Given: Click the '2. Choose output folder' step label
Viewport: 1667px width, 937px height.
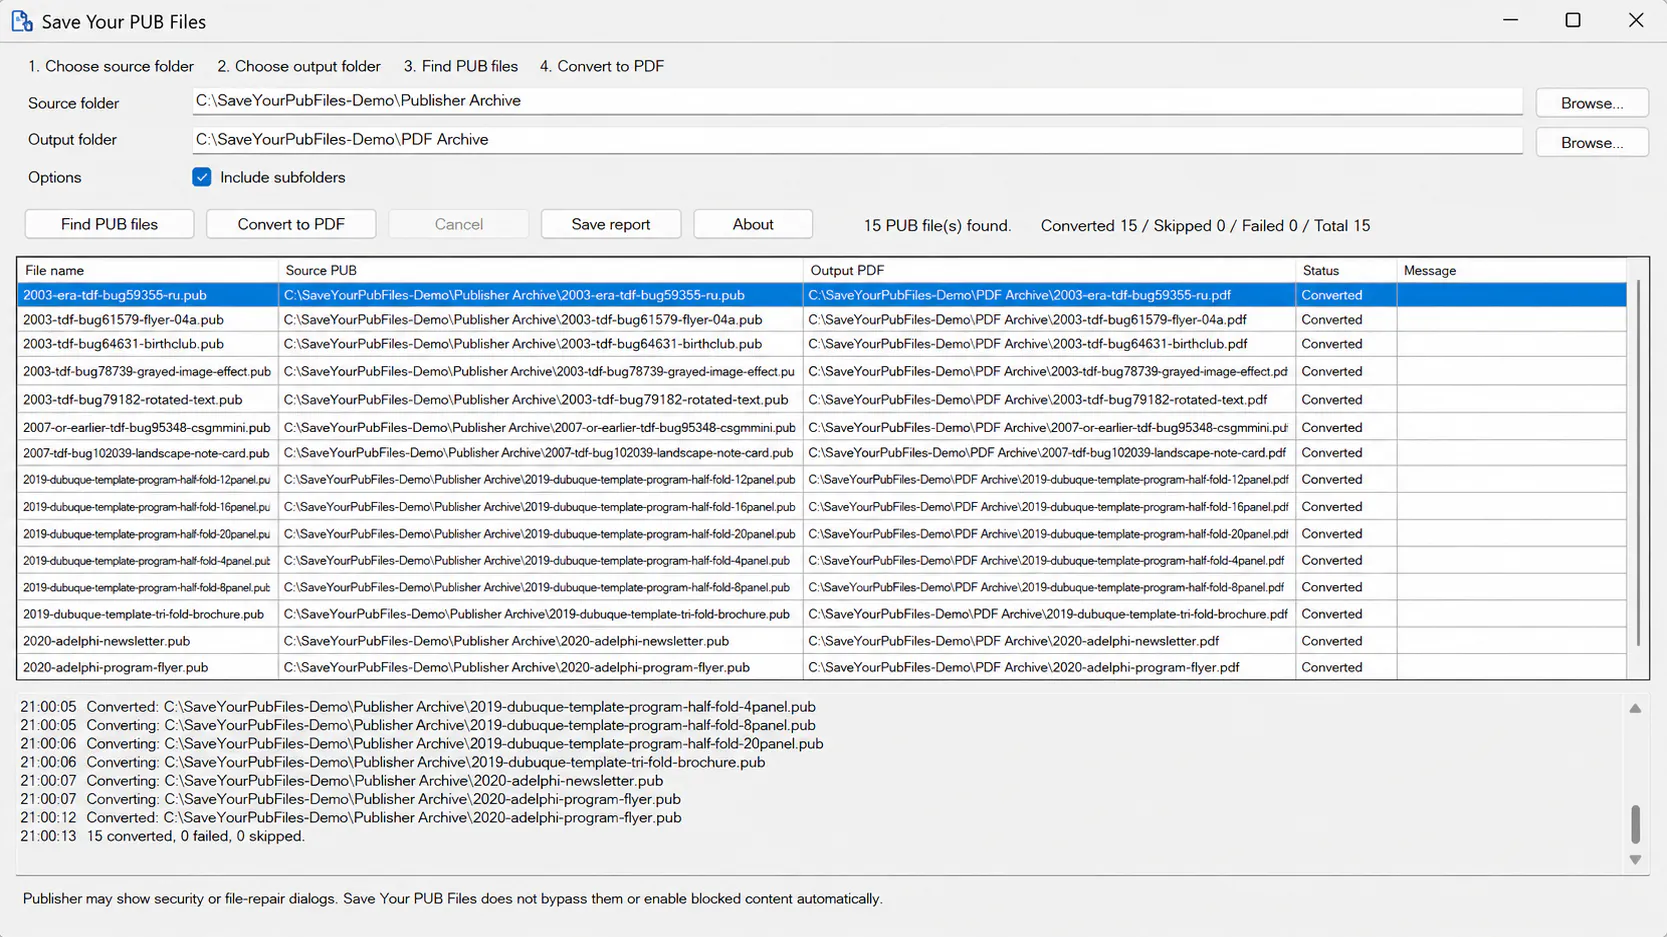Looking at the screenshot, I should (x=299, y=66).
